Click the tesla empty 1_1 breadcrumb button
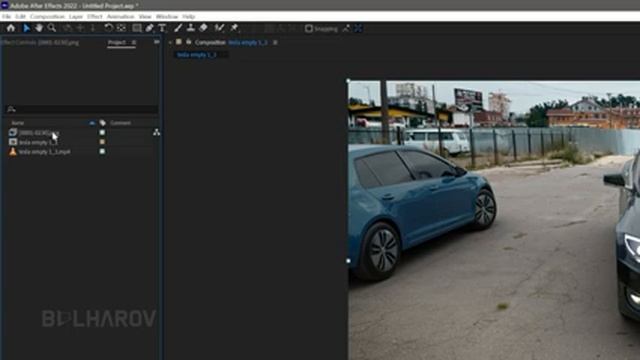Viewport: 640px width, 360px height. [197, 55]
